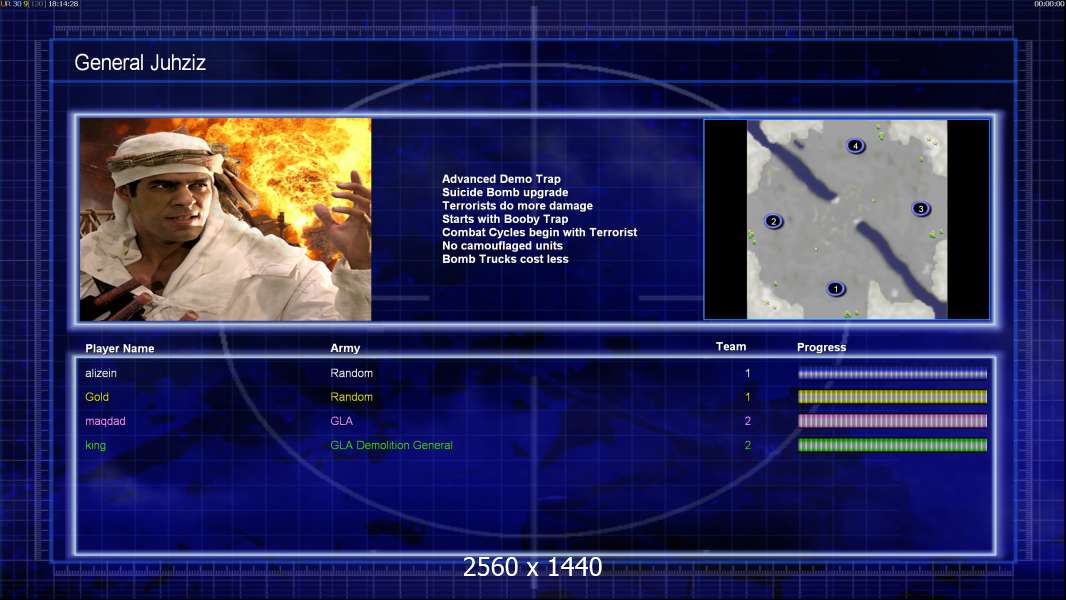Click team number in maqdad's row
Screen dimensions: 1066x600
pyautogui.click(x=747, y=421)
